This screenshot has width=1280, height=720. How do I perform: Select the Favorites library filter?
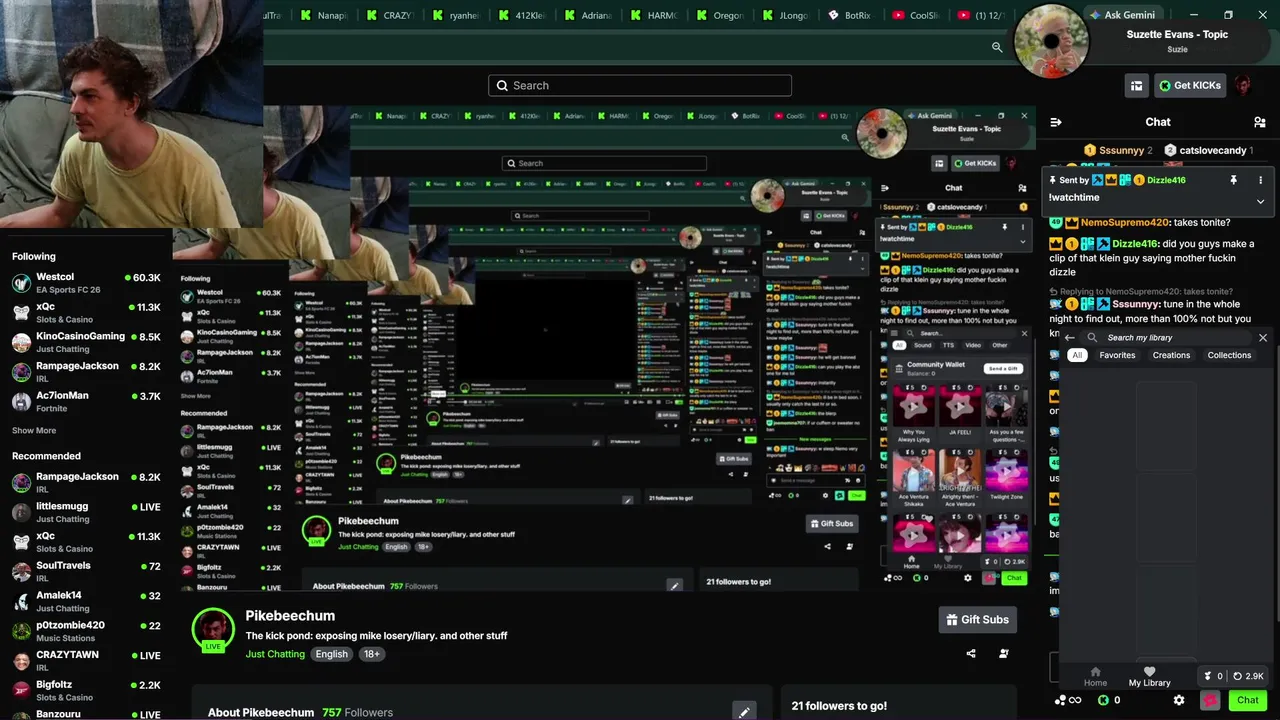point(1117,355)
